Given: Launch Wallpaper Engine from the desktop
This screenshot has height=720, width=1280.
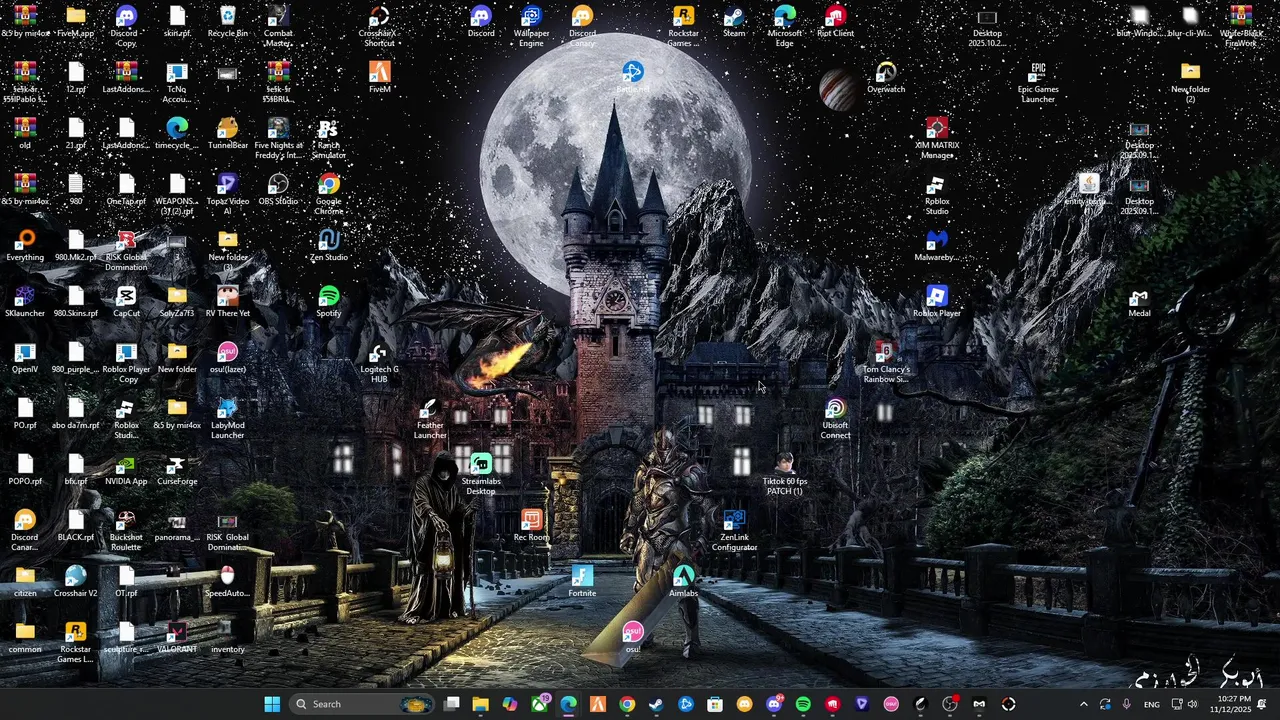Looking at the screenshot, I should coord(531,26).
